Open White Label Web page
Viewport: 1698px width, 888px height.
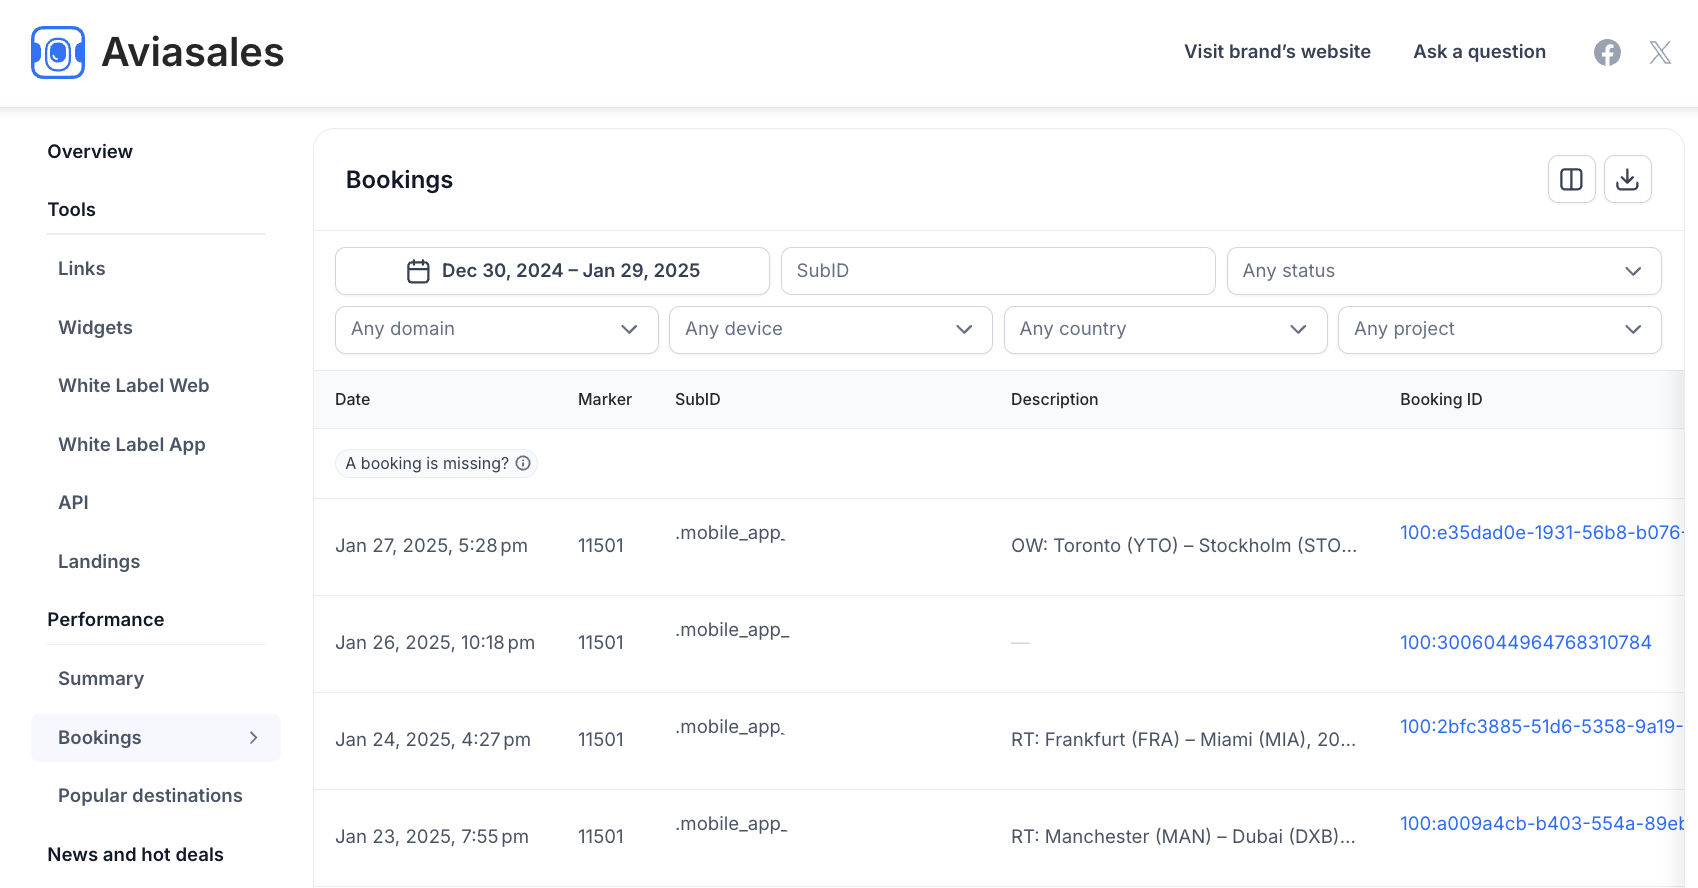click(x=134, y=385)
